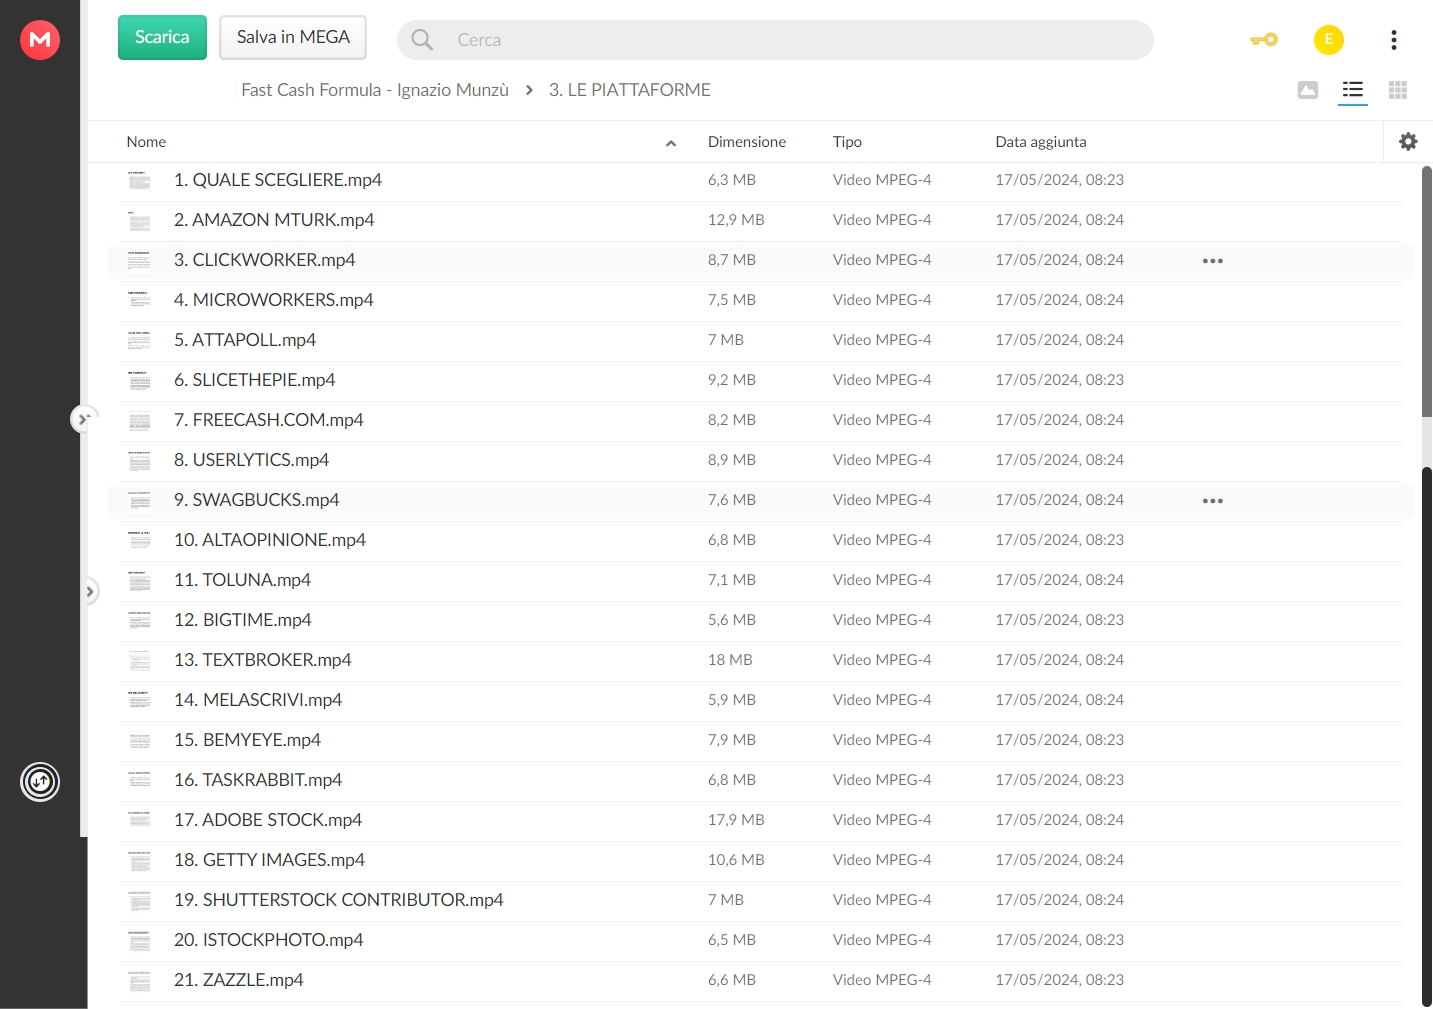Open the transfers circular arrows icon
This screenshot has height=1009, width=1433.
click(40, 782)
